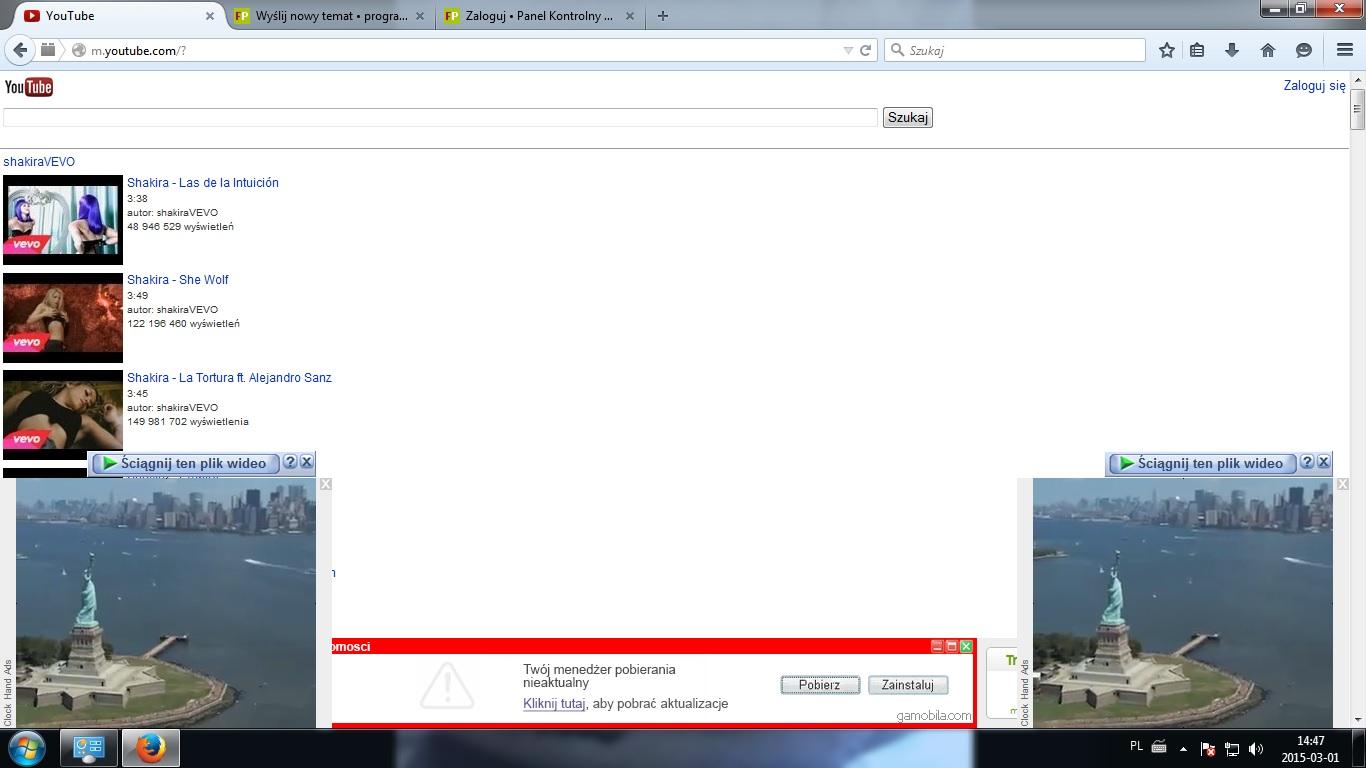The image size is (1366, 768).
Task: Click left 'Ściągnij ten plik wideo' button
Action: (x=185, y=463)
